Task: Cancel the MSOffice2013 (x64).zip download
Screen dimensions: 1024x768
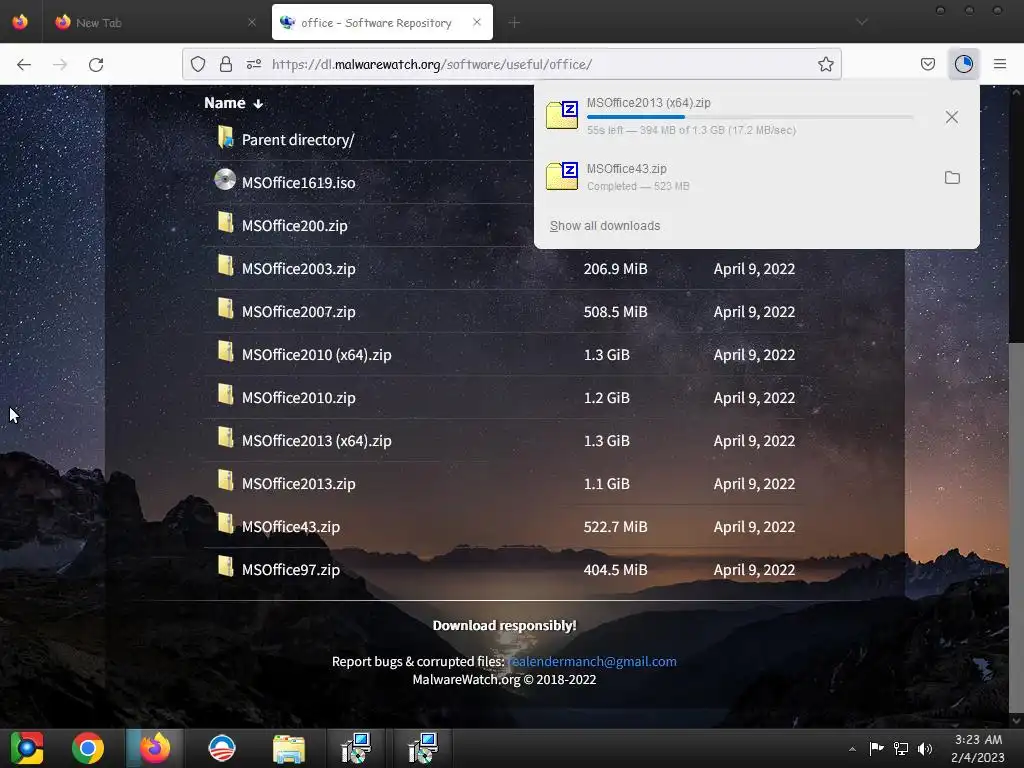Action: click(952, 117)
